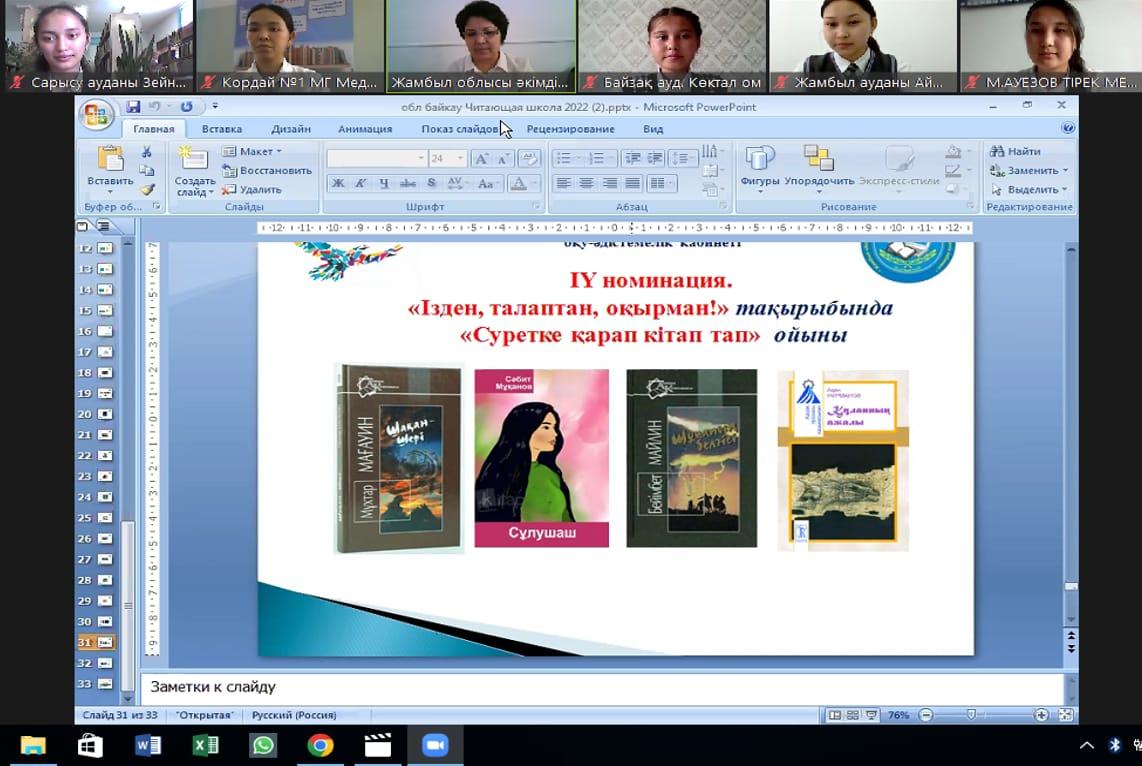This screenshot has width=1142, height=766.
Task: Switch to the Outline pane tab icon
Action: click(x=104, y=226)
